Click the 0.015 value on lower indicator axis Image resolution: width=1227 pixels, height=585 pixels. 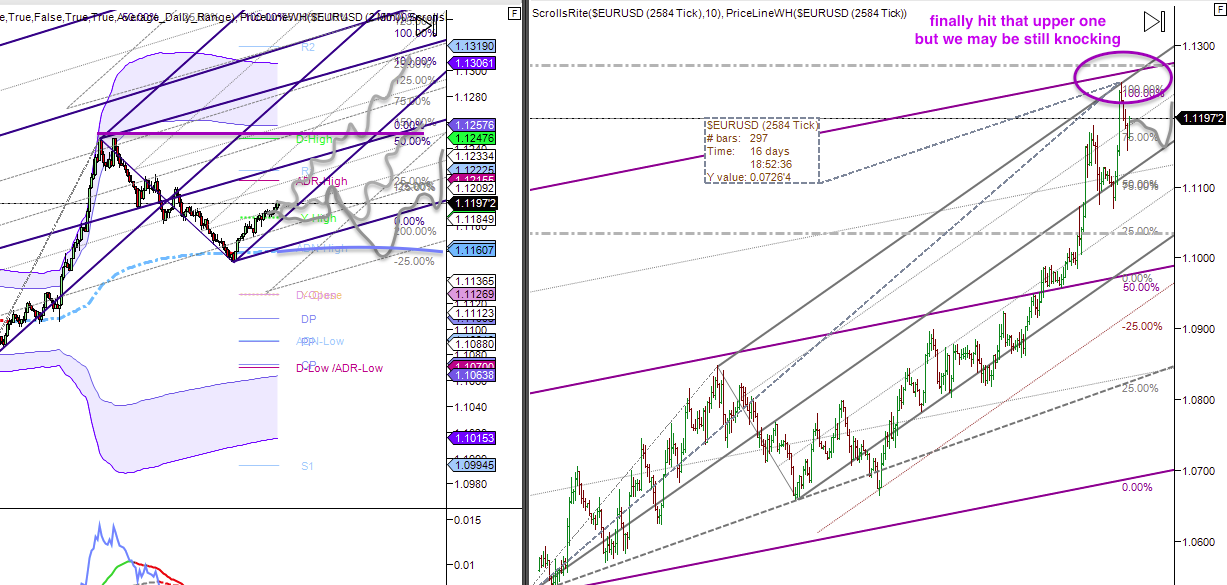pyautogui.click(x=467, y=520)
